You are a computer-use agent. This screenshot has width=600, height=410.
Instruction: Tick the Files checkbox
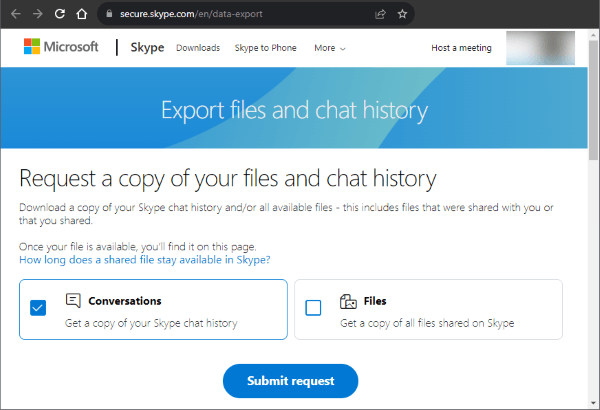coord(313,308)
